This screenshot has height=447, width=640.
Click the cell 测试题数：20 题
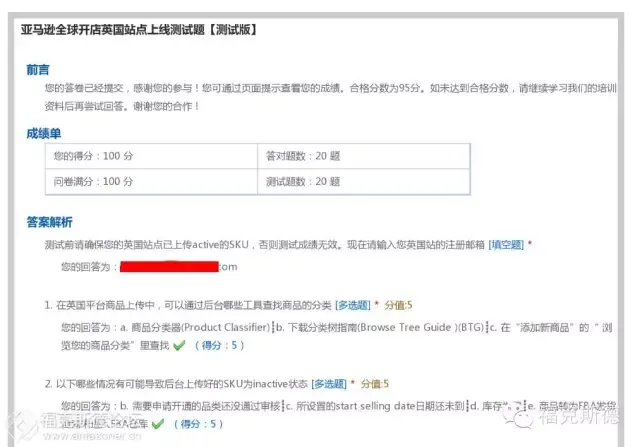coord(364,182)
